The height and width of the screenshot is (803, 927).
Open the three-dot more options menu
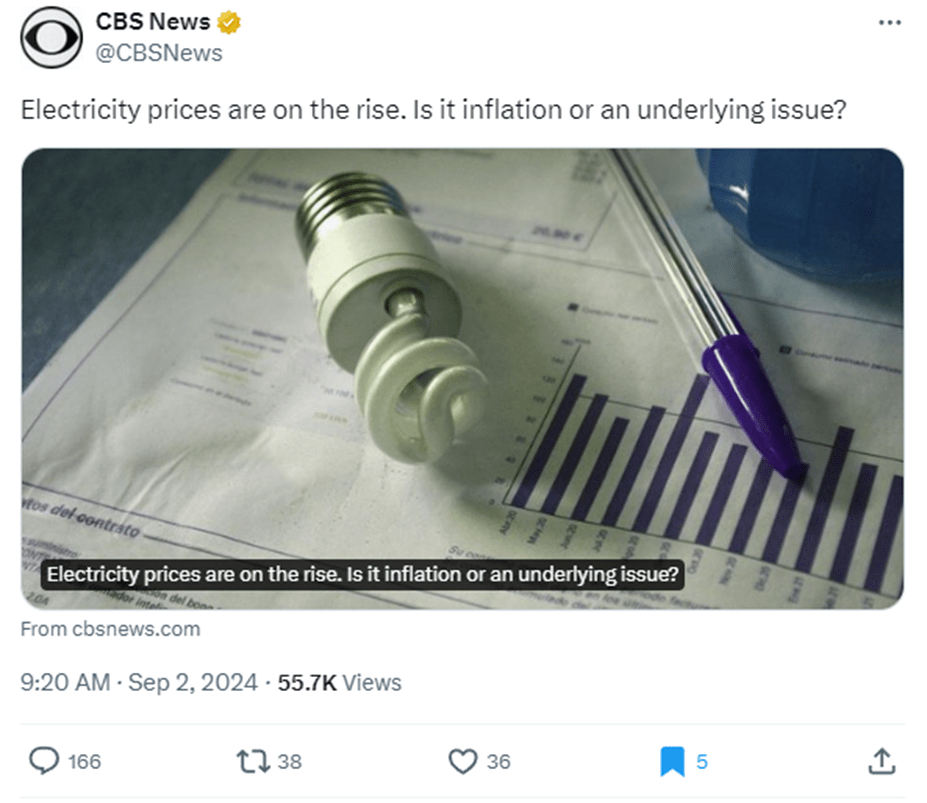tap(888, 23)
